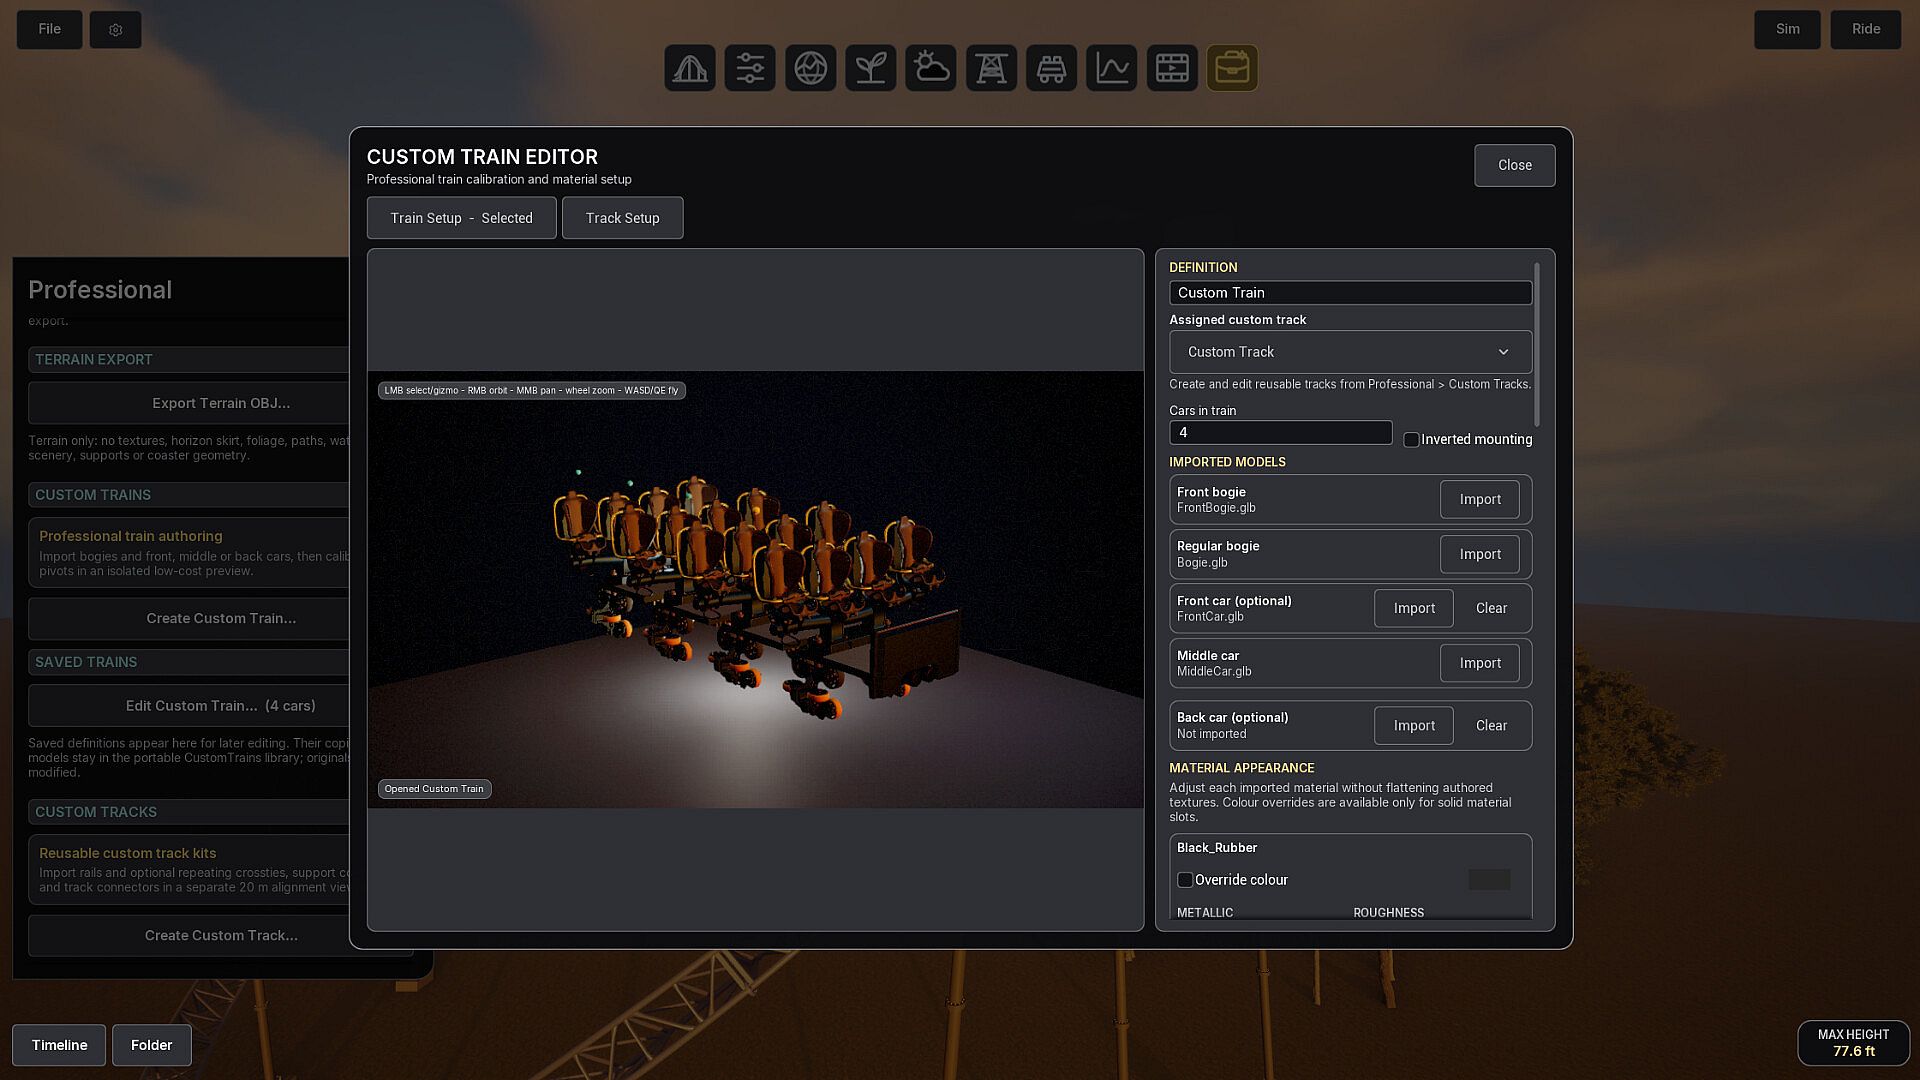The width and height of the screenshot is (1920, 1080).
Task: Click the 'FrontCar.glb' file name
Action: (1210, 617)
